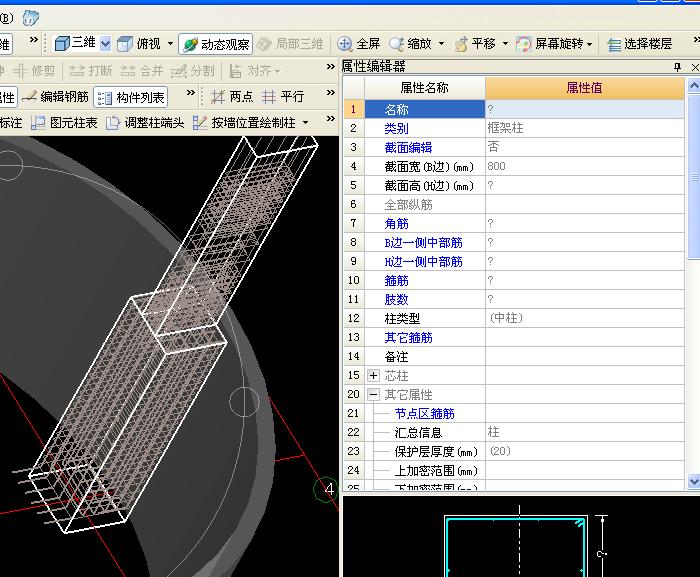Pin the 属性编辑器 panel
Image resolution: width=700 pixels, height=577 pixels.
pyautogui.click(x=678, y=67)
